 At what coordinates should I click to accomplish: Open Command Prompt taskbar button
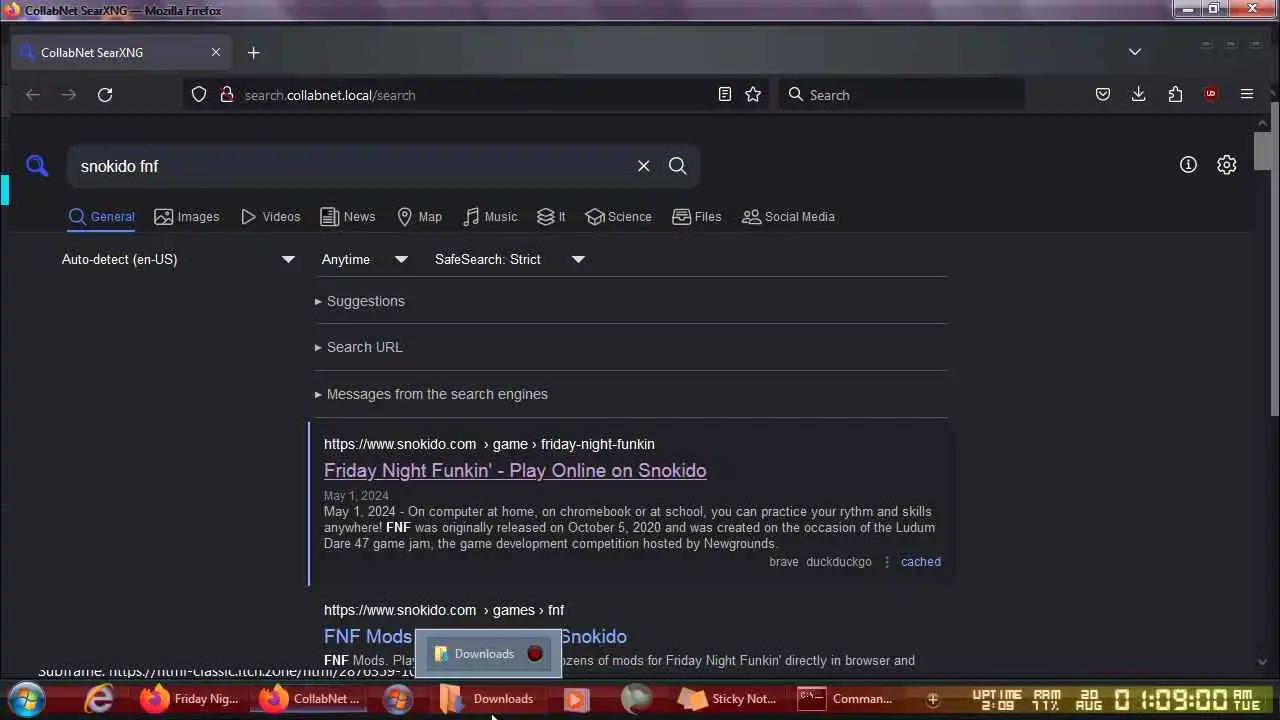click(846, 699)
